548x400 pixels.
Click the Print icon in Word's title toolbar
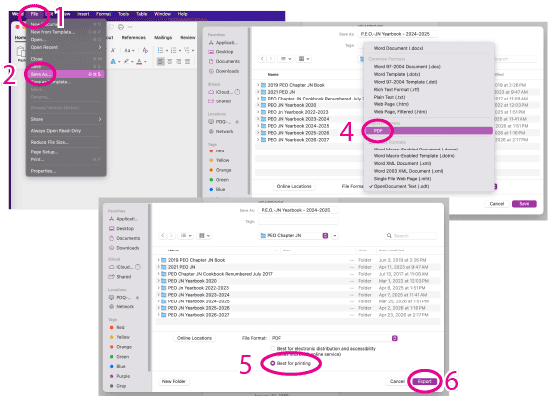tap(121, 27)
